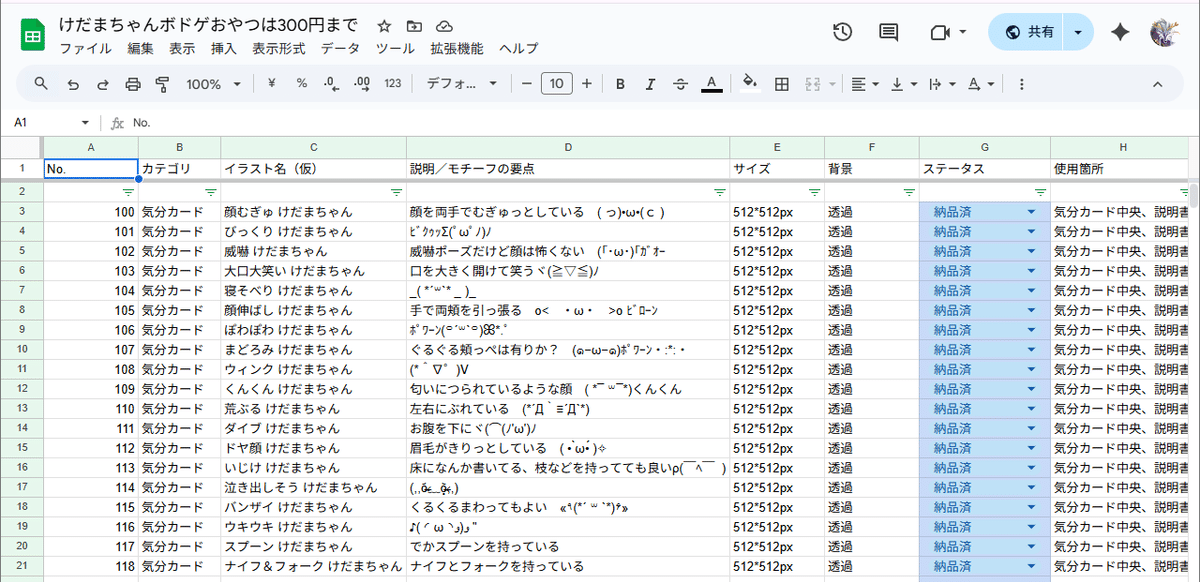Open the データ menu
Viewport: 1200px width, 582px height.
pyautogui.click(x=340, y=48)
